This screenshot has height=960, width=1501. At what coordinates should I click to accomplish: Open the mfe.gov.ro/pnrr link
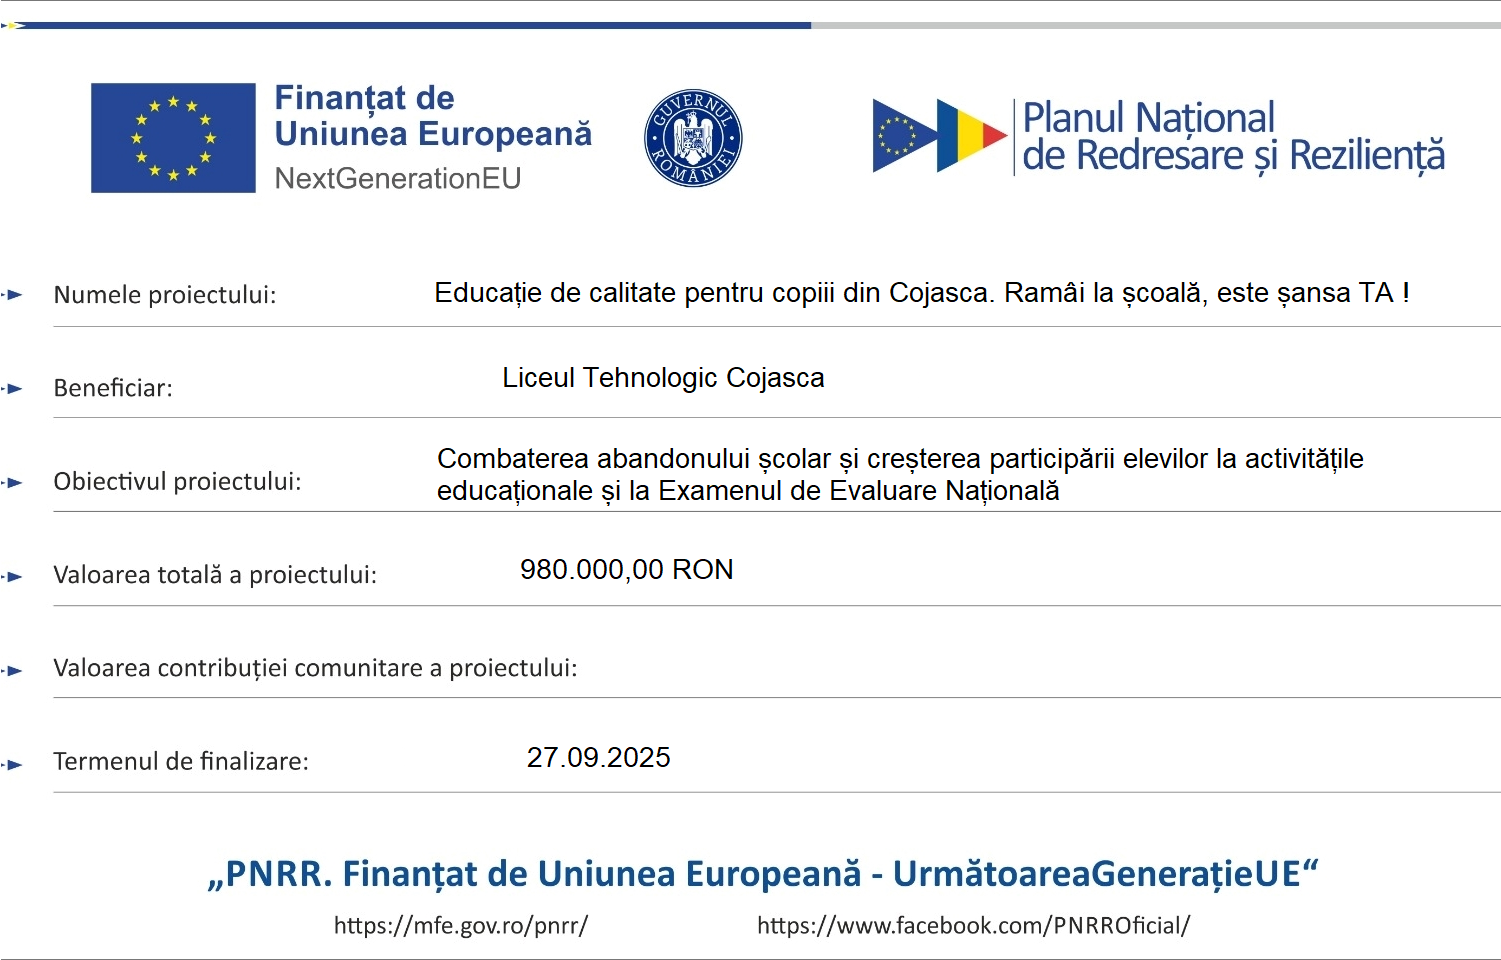461,926
